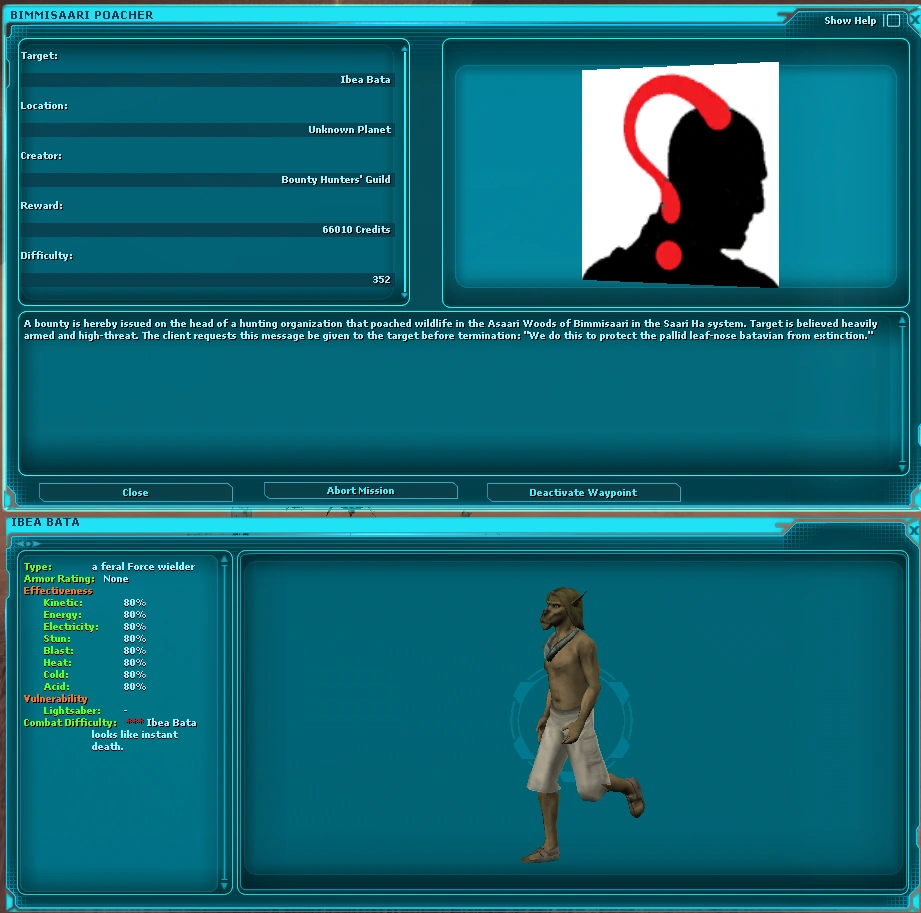Click the Abort Mission button
Screen dimensions: 921x913
[x=361, y=491]
